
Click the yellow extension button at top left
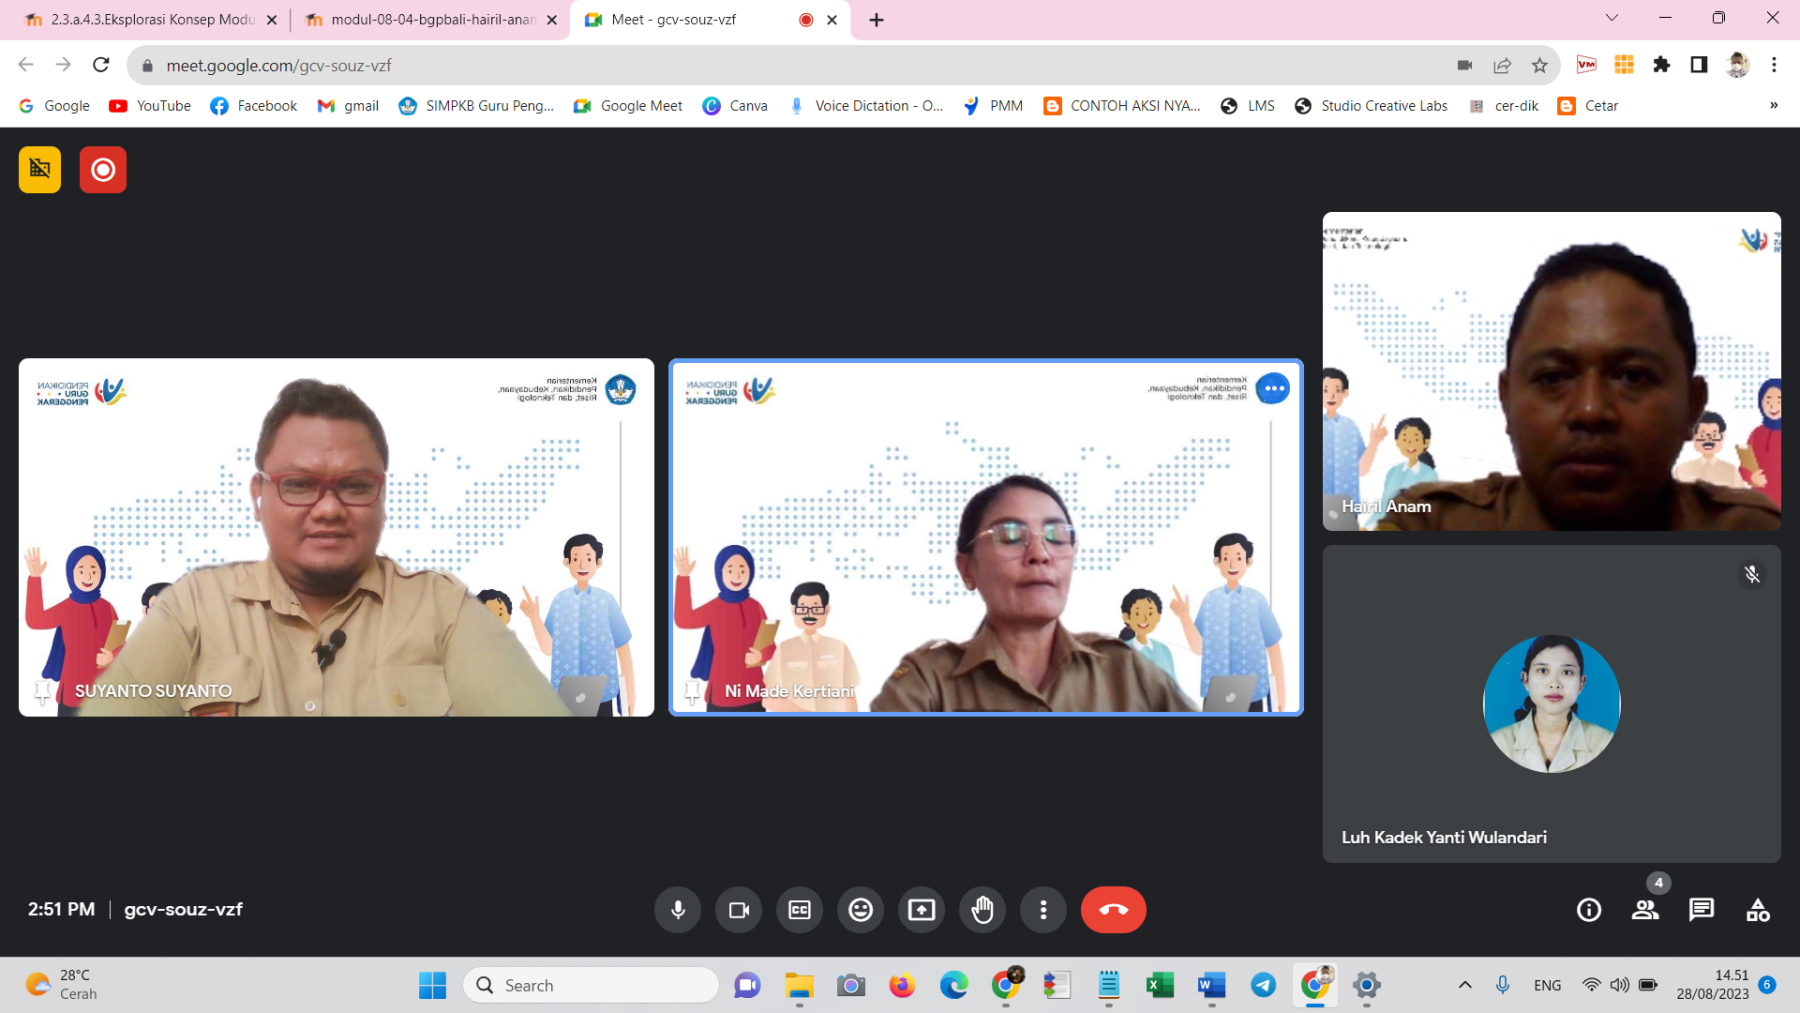[x=40, y=170]
